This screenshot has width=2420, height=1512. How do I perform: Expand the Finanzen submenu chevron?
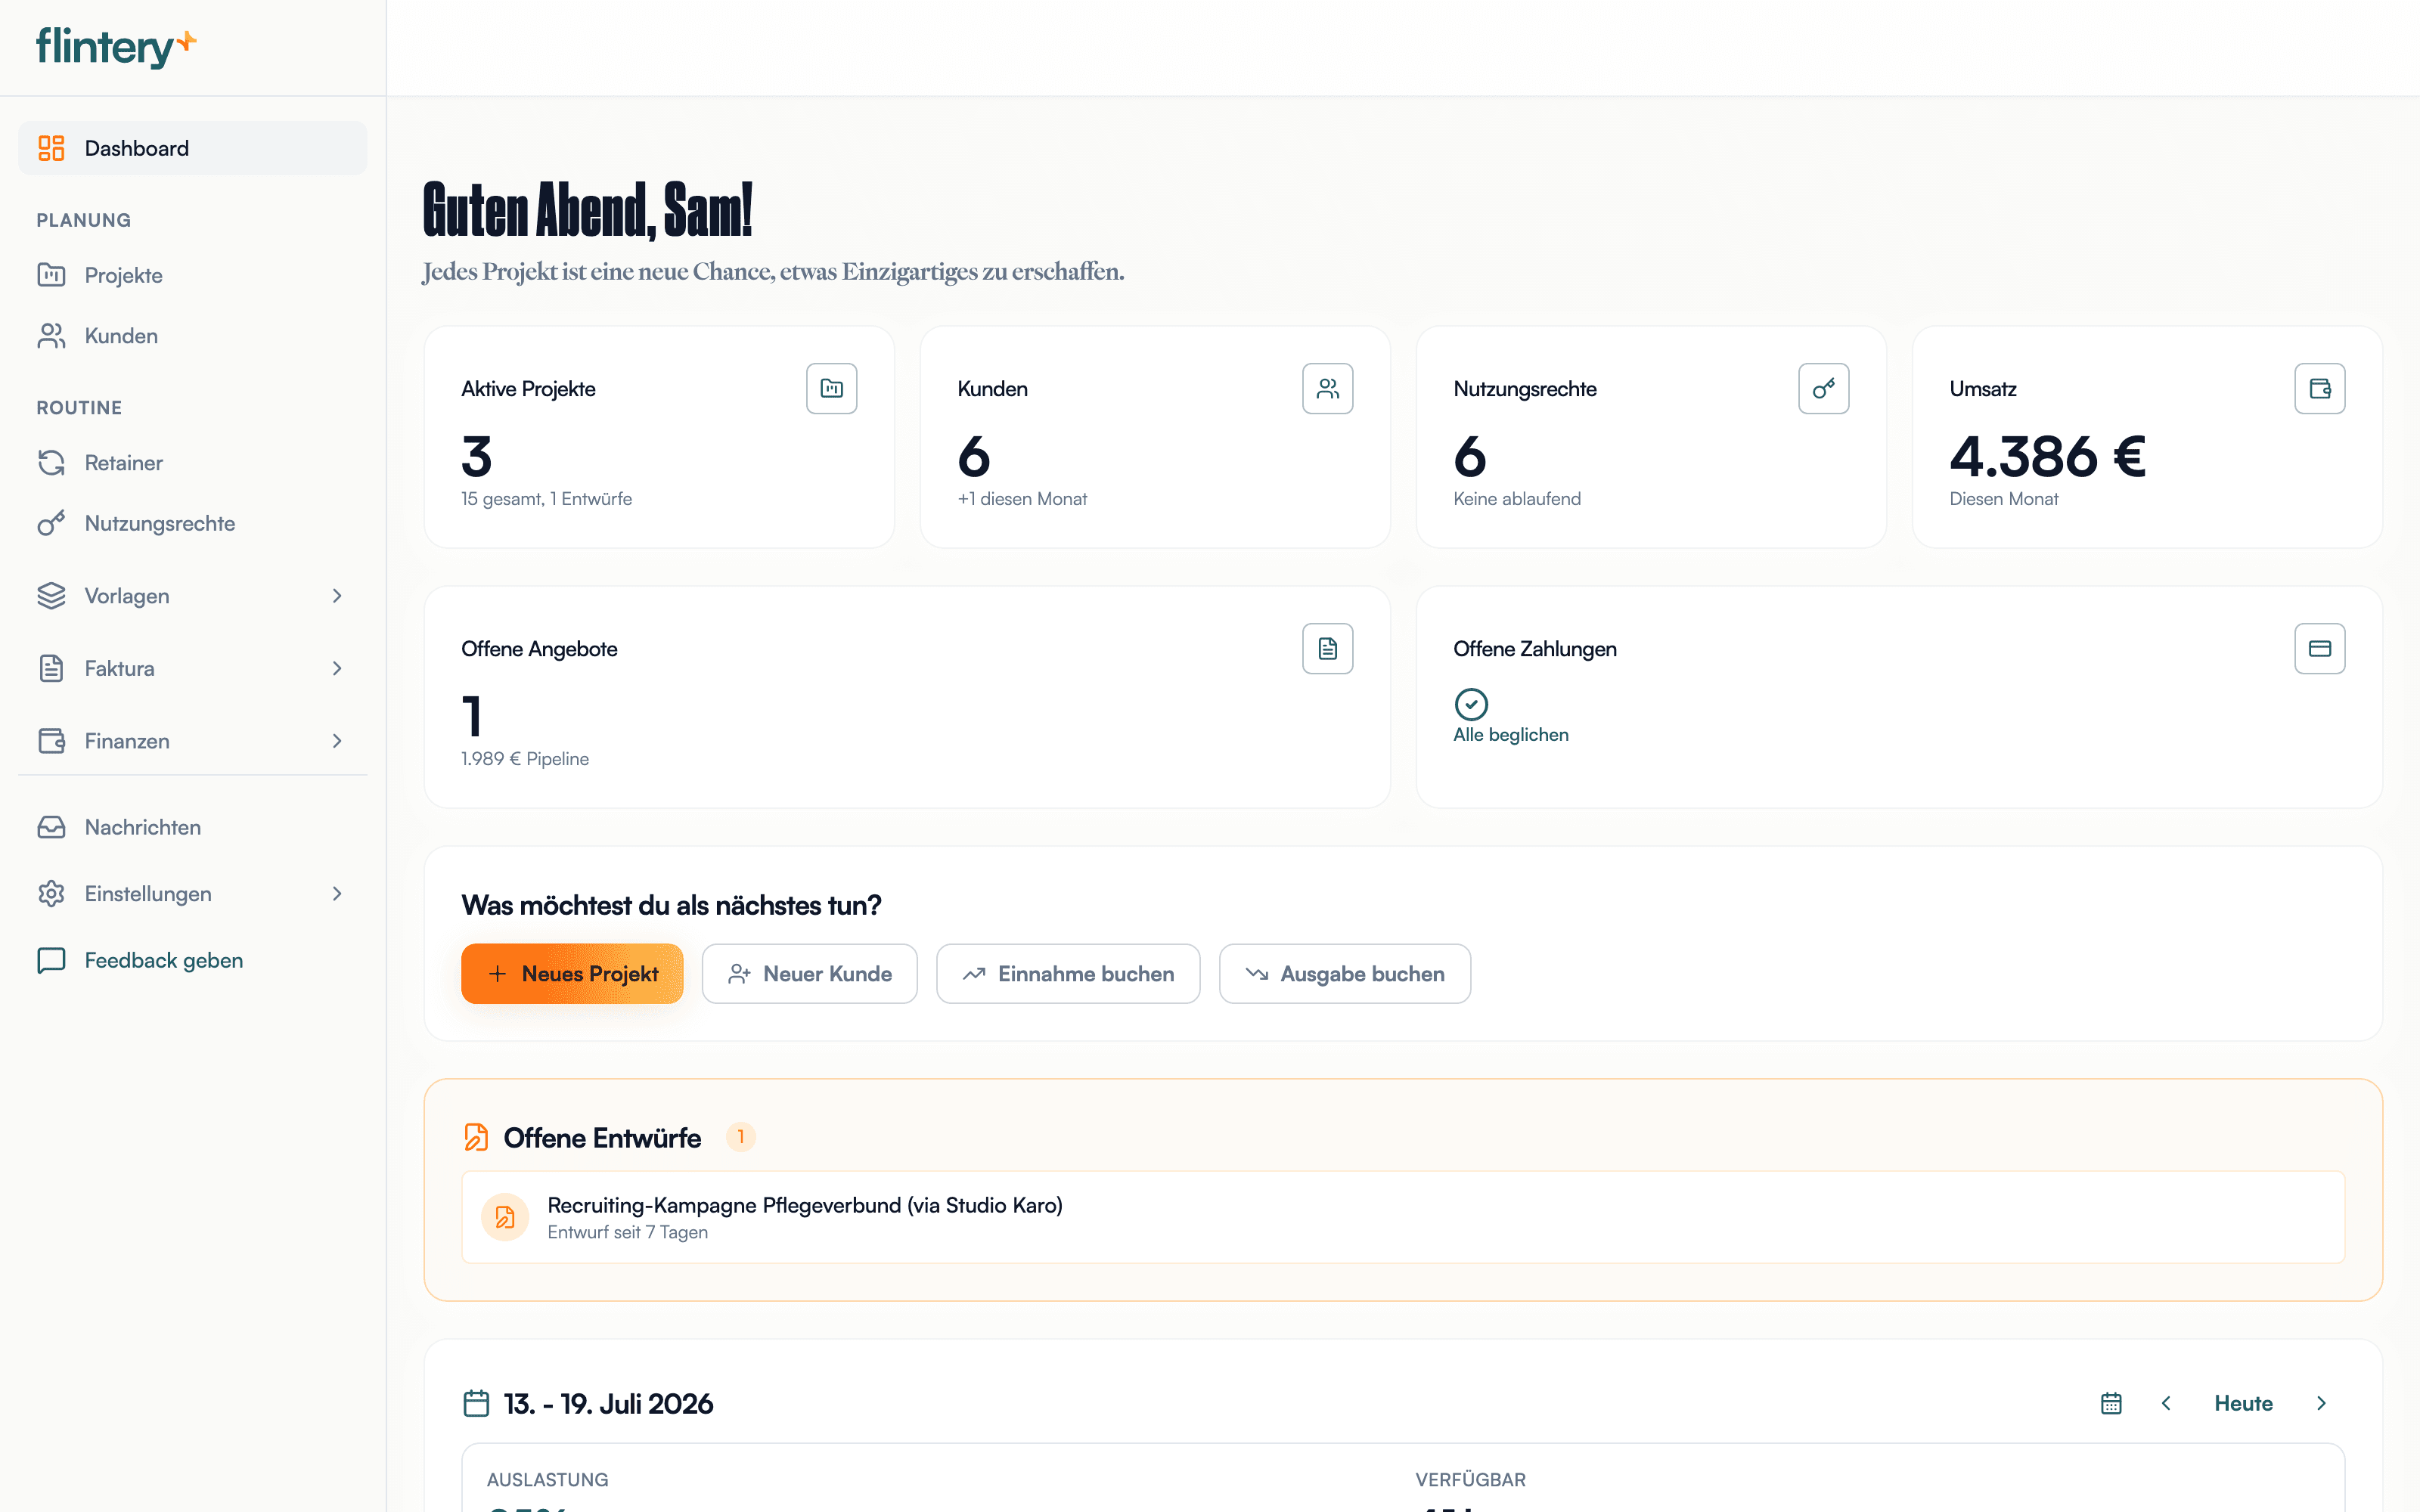(x=337, y=741)
